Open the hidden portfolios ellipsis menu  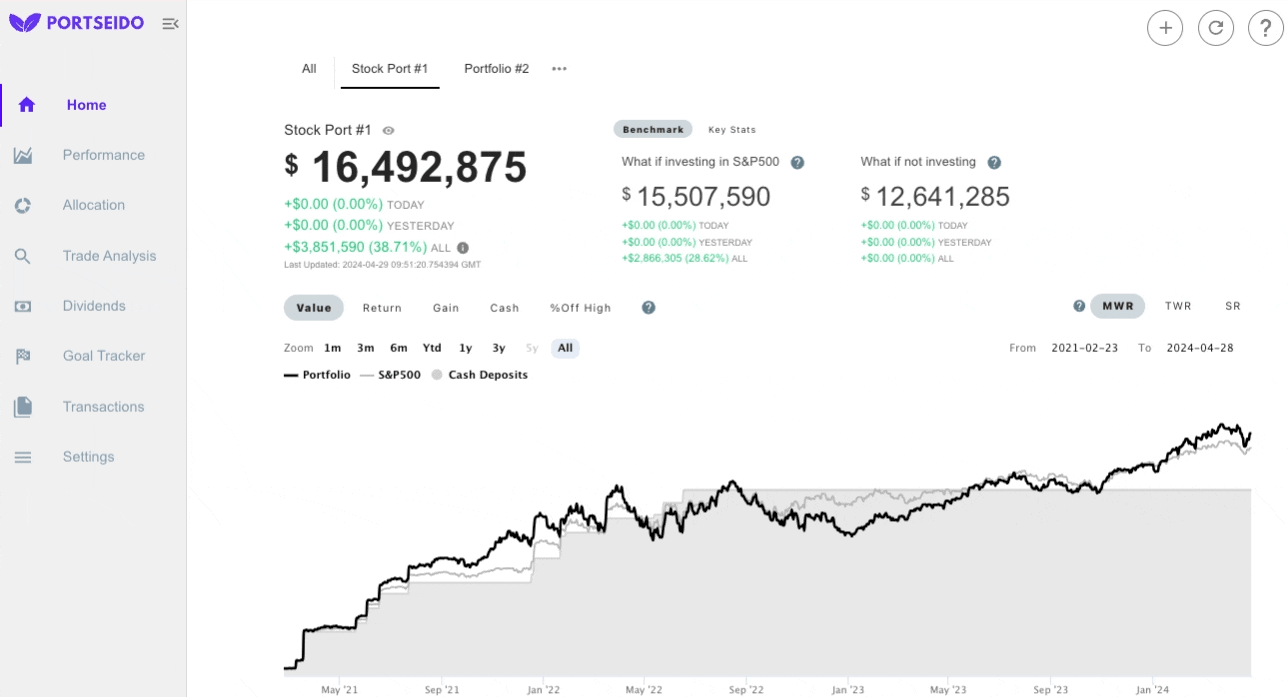coord(558,68)
